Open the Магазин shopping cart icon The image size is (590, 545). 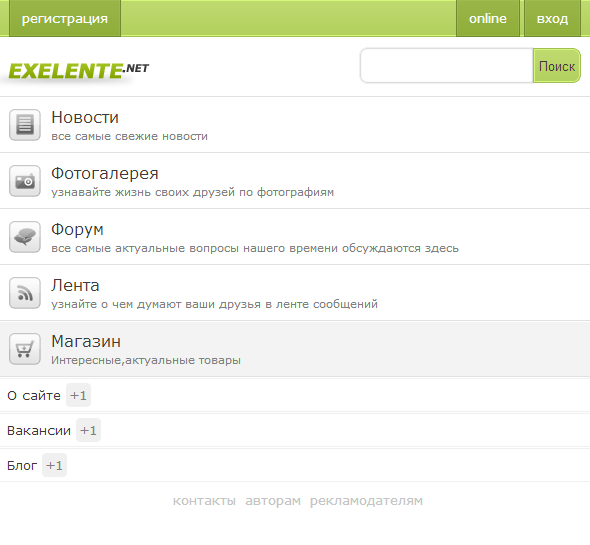(25, 349)
